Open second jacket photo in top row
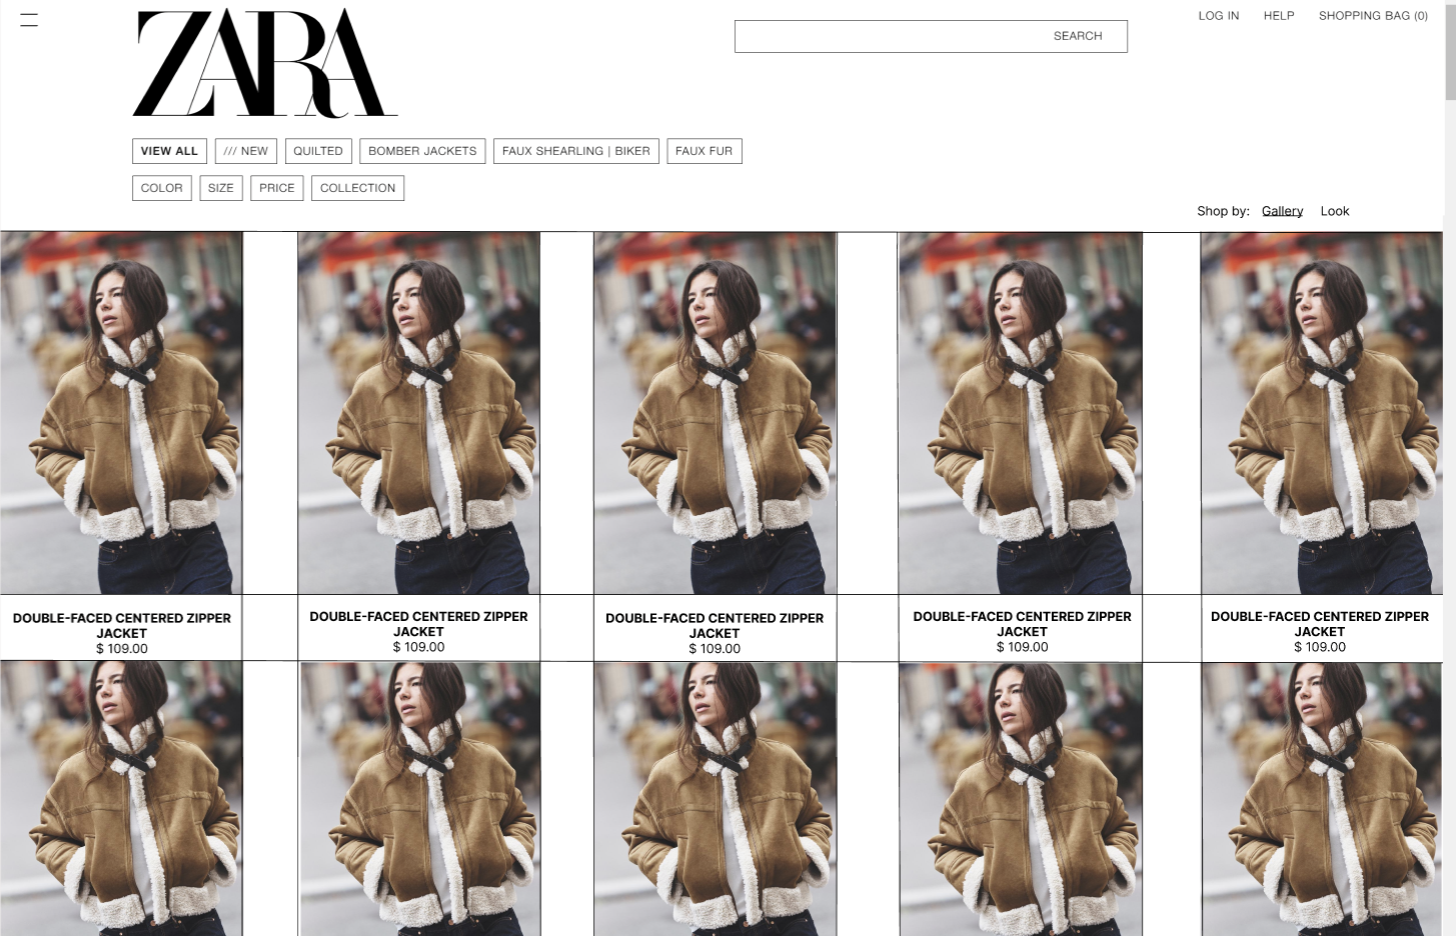Screen dimensions: 1456x936 [418, 413]
